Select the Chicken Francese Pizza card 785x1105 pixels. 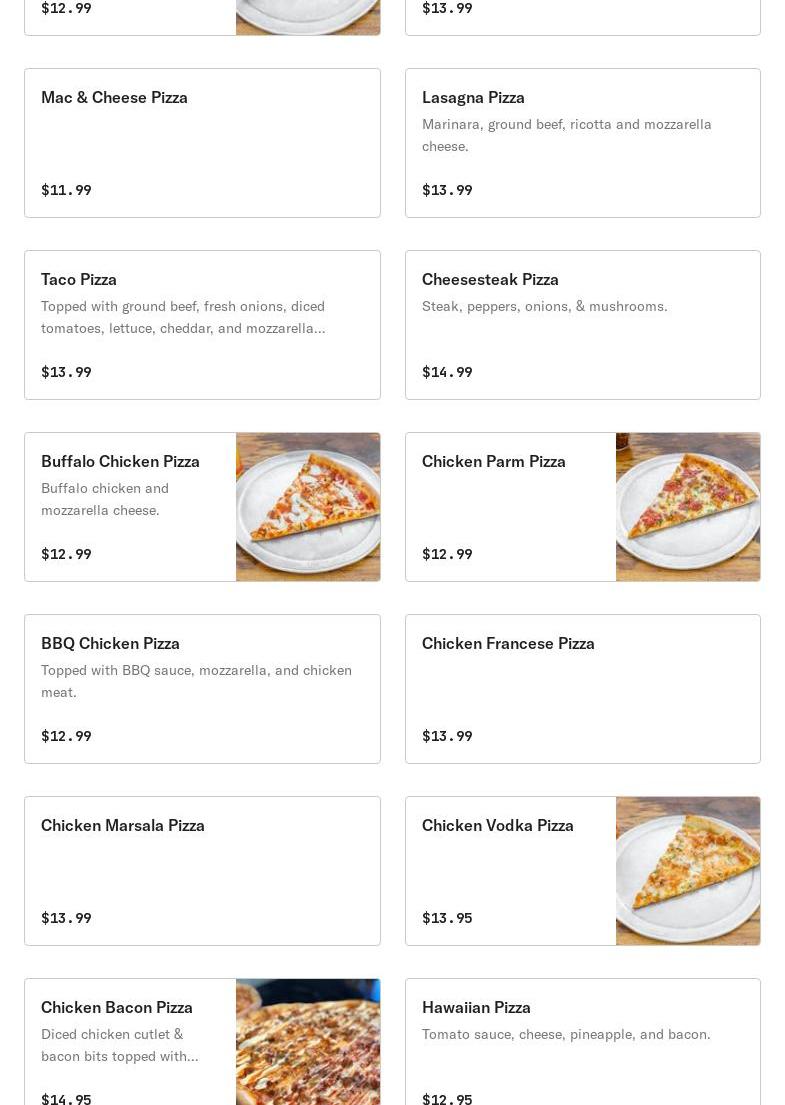(x=583, y=689)
